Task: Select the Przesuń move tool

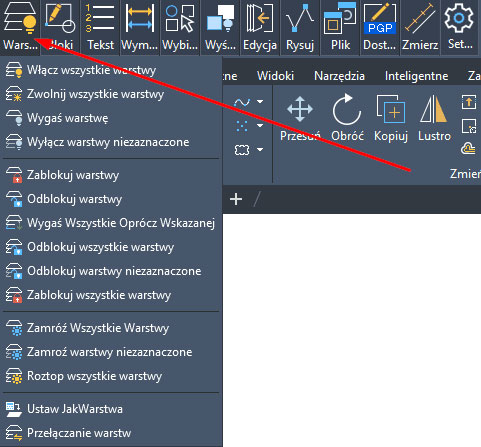Action: click(x=300, y=118)
